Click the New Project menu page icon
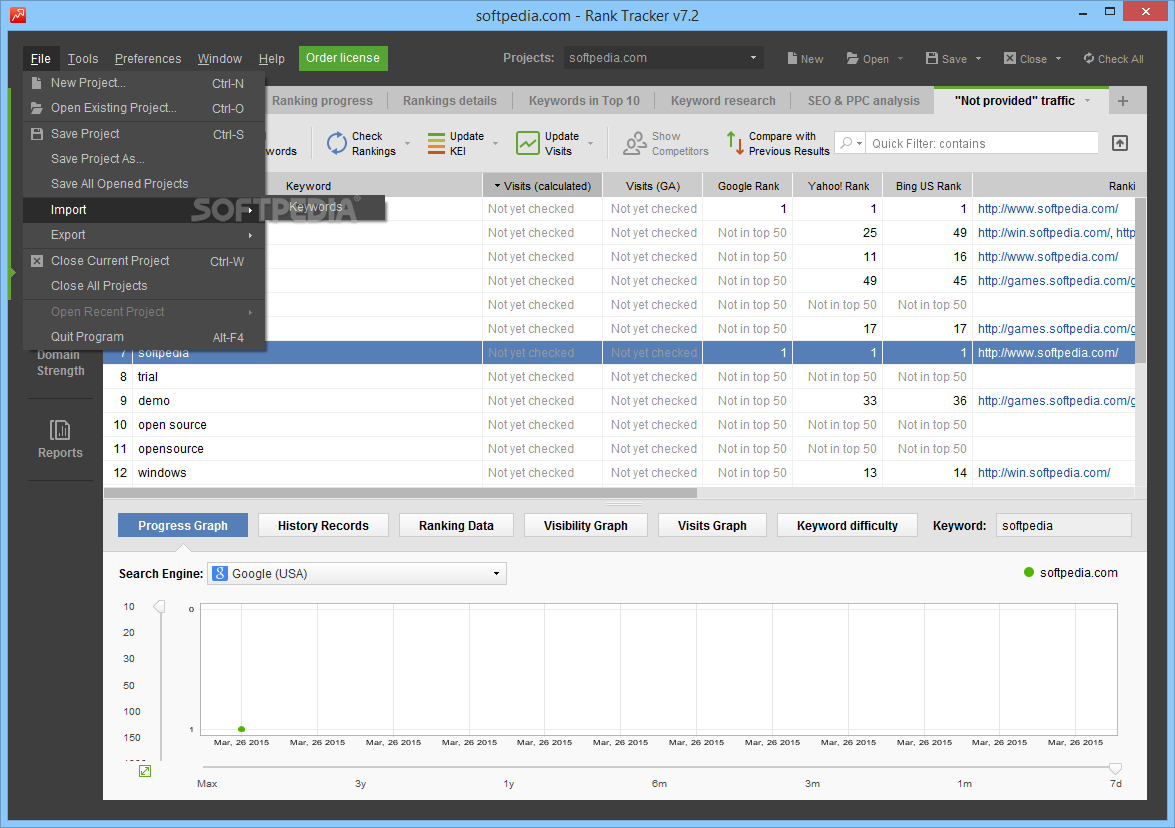Screen dimensions: 1175x828 36,83
